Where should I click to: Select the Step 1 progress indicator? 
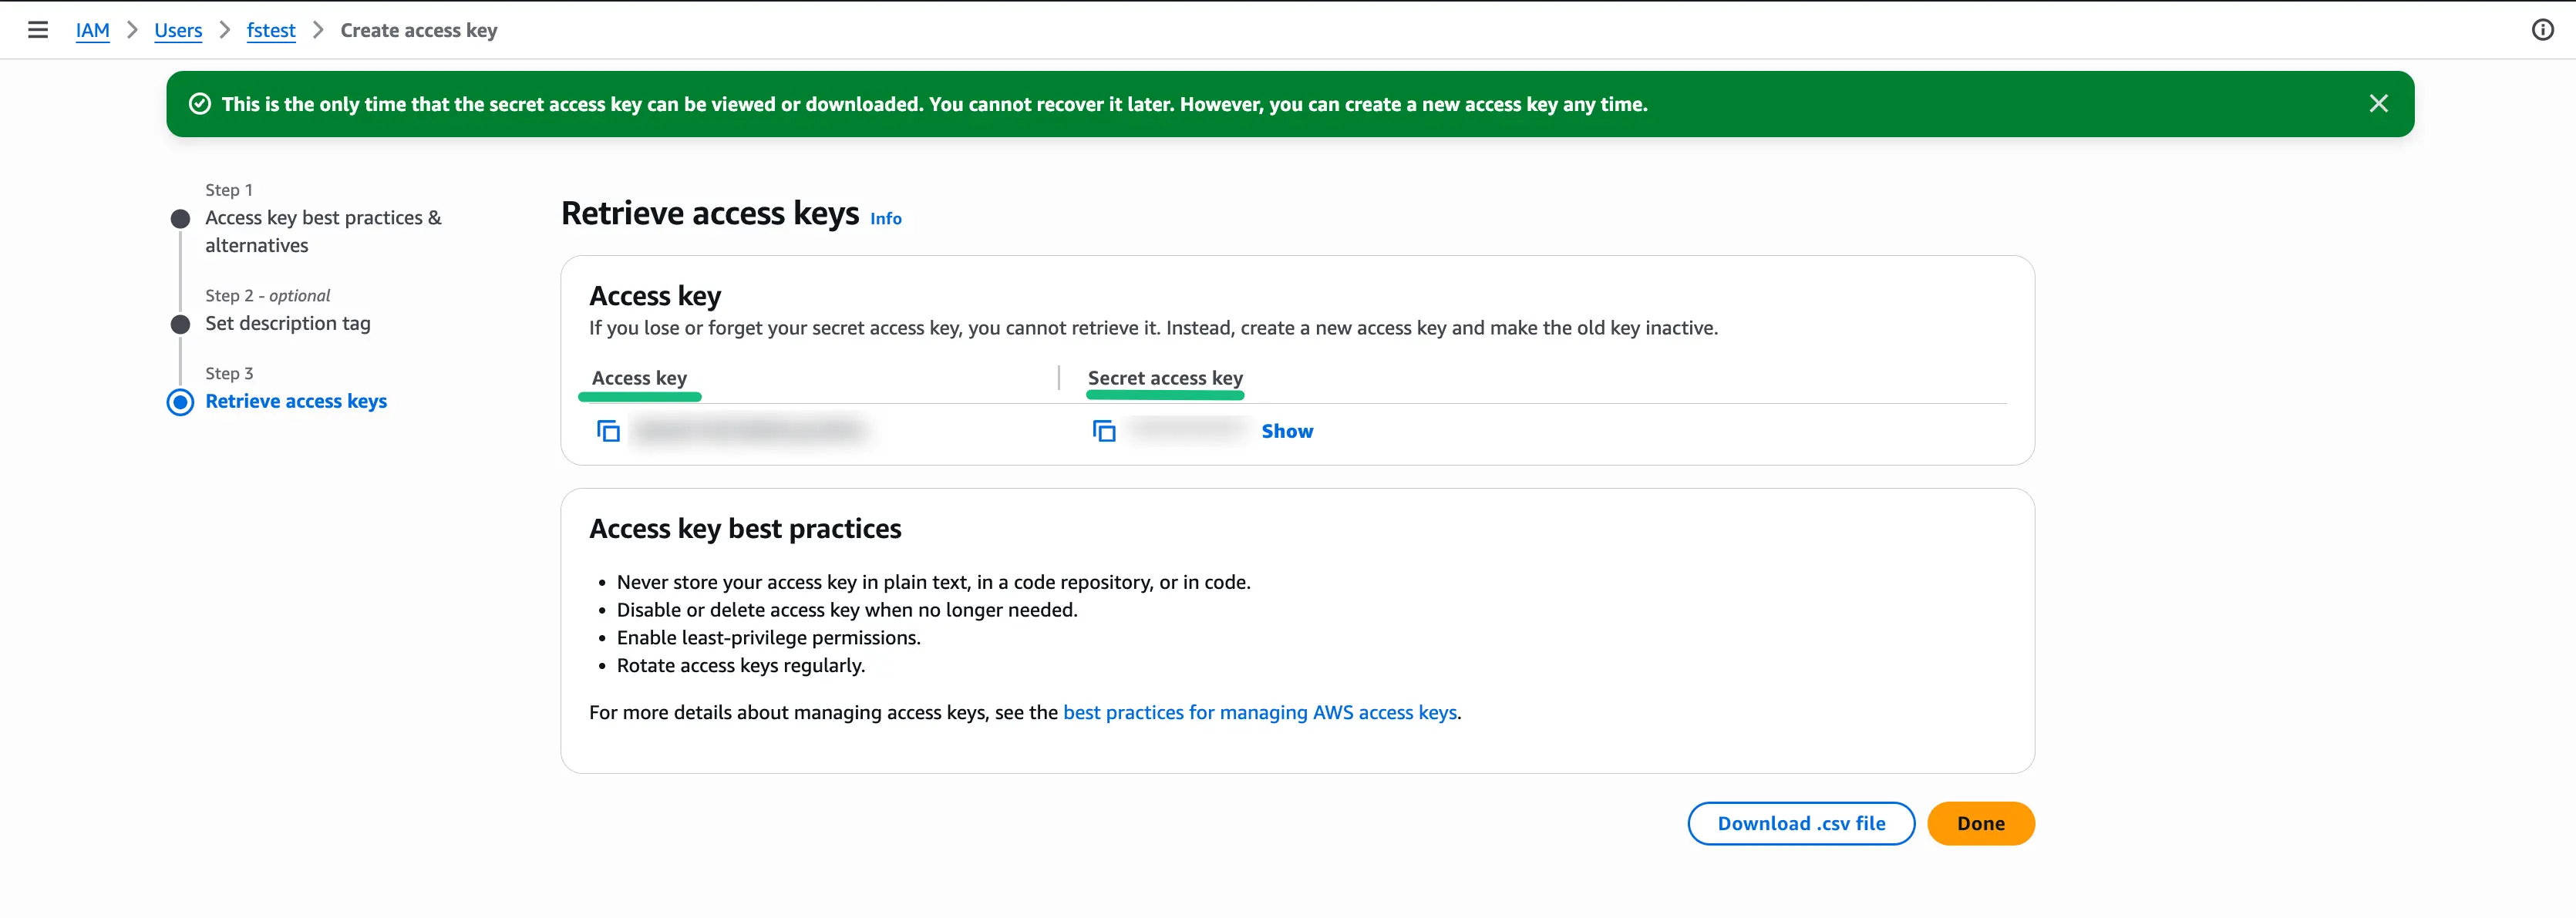point(180,217)
